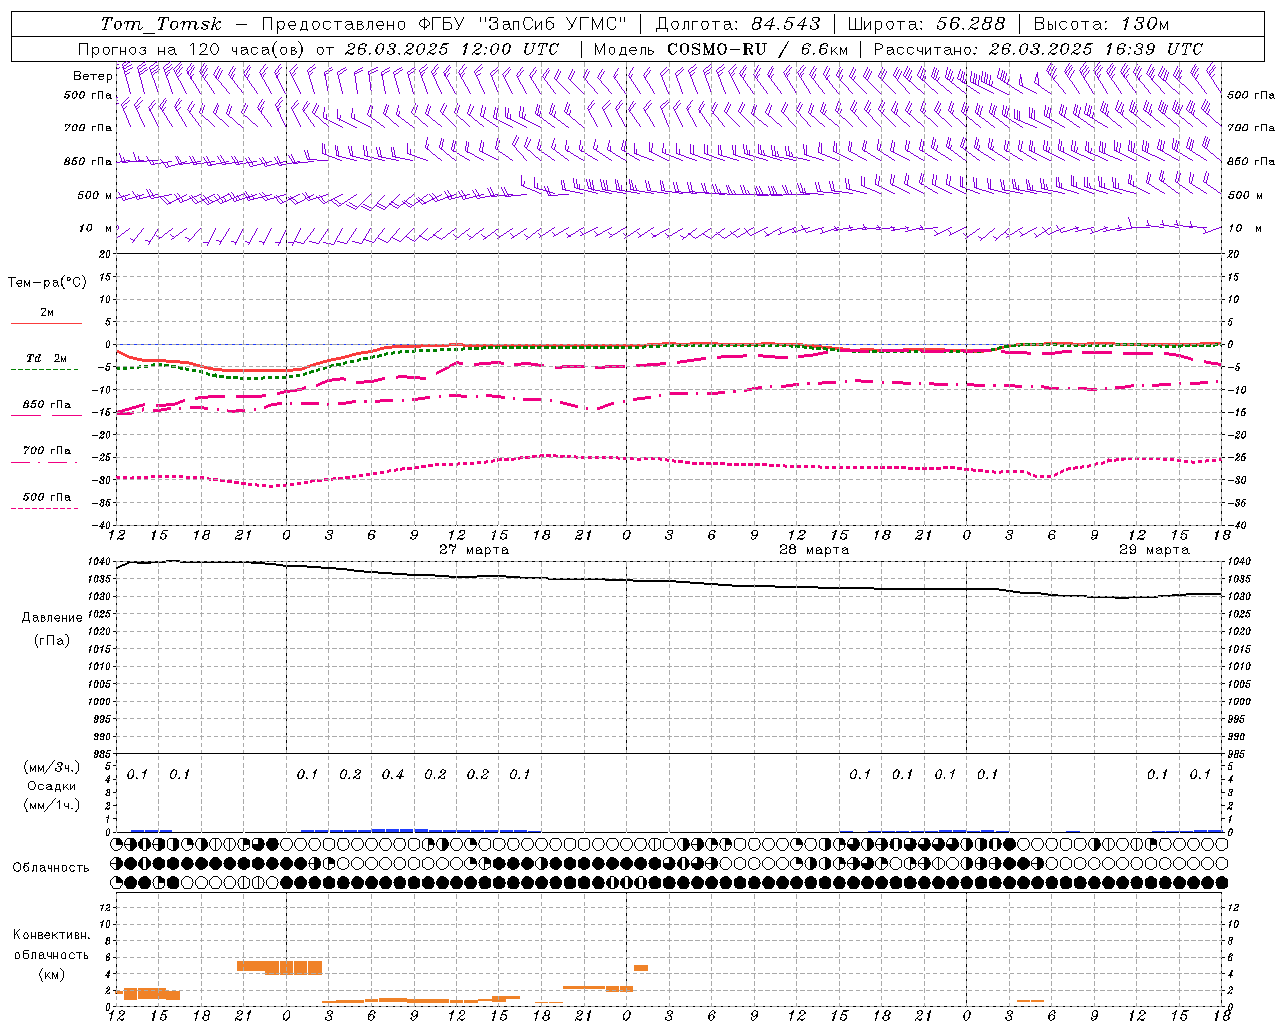1280x1024 pixels.
Task: Click the (мм/1ч.) precipitation unit label
Action: 52,804
